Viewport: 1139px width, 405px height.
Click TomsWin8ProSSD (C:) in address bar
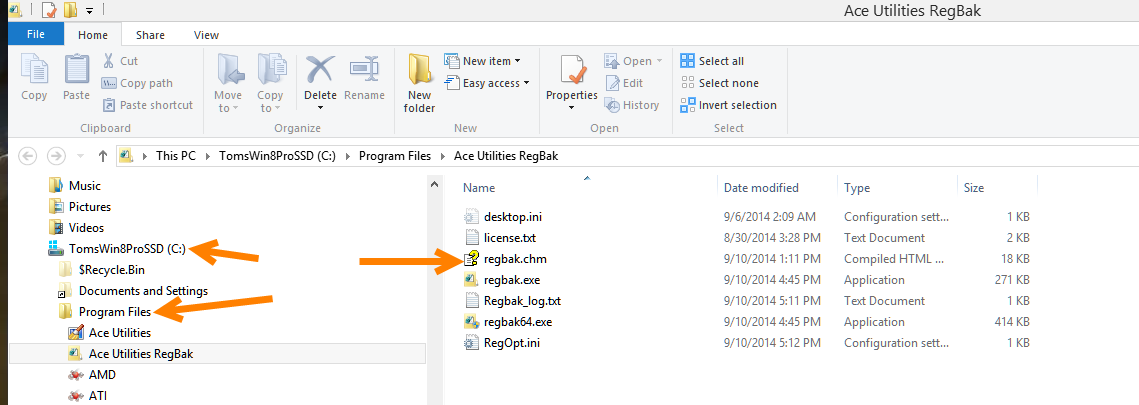(x=277, y=155)
